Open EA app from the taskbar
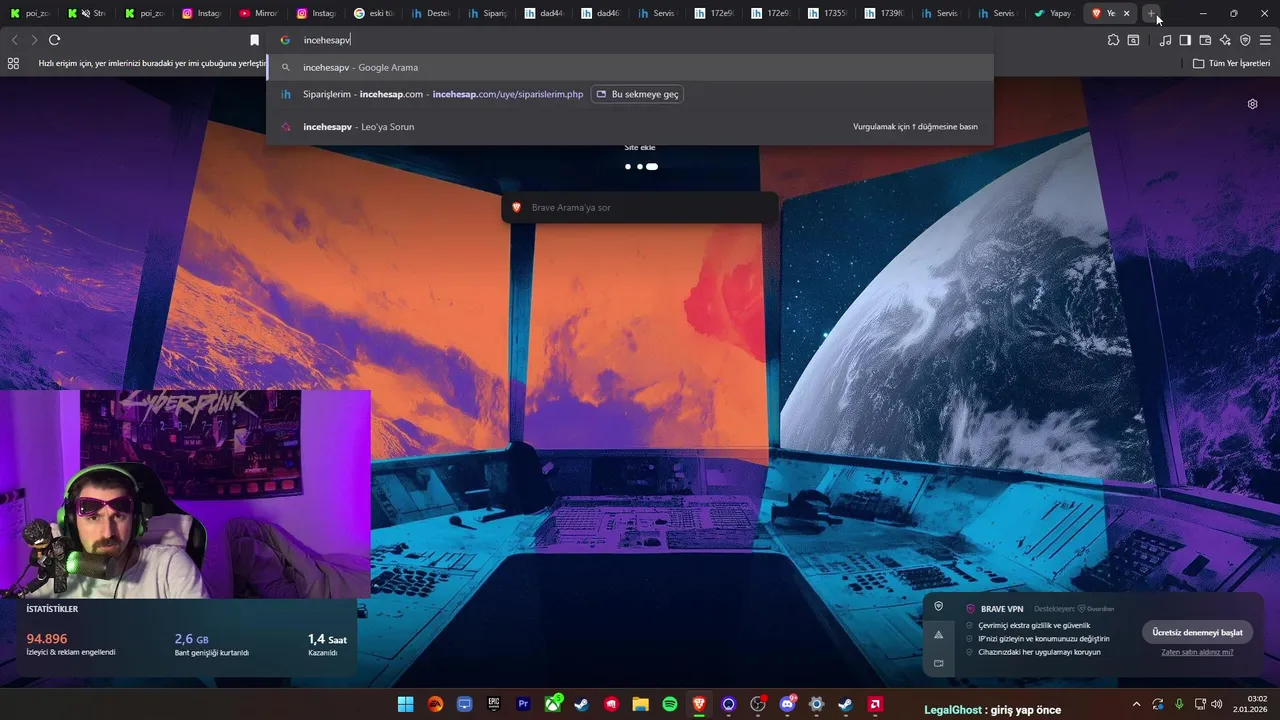Screen dimensions: 1280x720 pyautogui.click(x=435, y=704)
